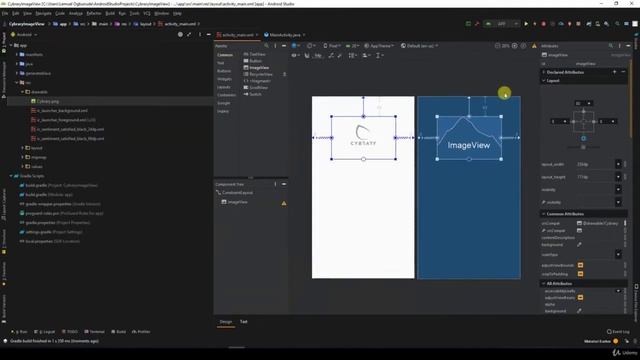640x360 pixels.
Task: Change orientation for preview
Action: 311,46
